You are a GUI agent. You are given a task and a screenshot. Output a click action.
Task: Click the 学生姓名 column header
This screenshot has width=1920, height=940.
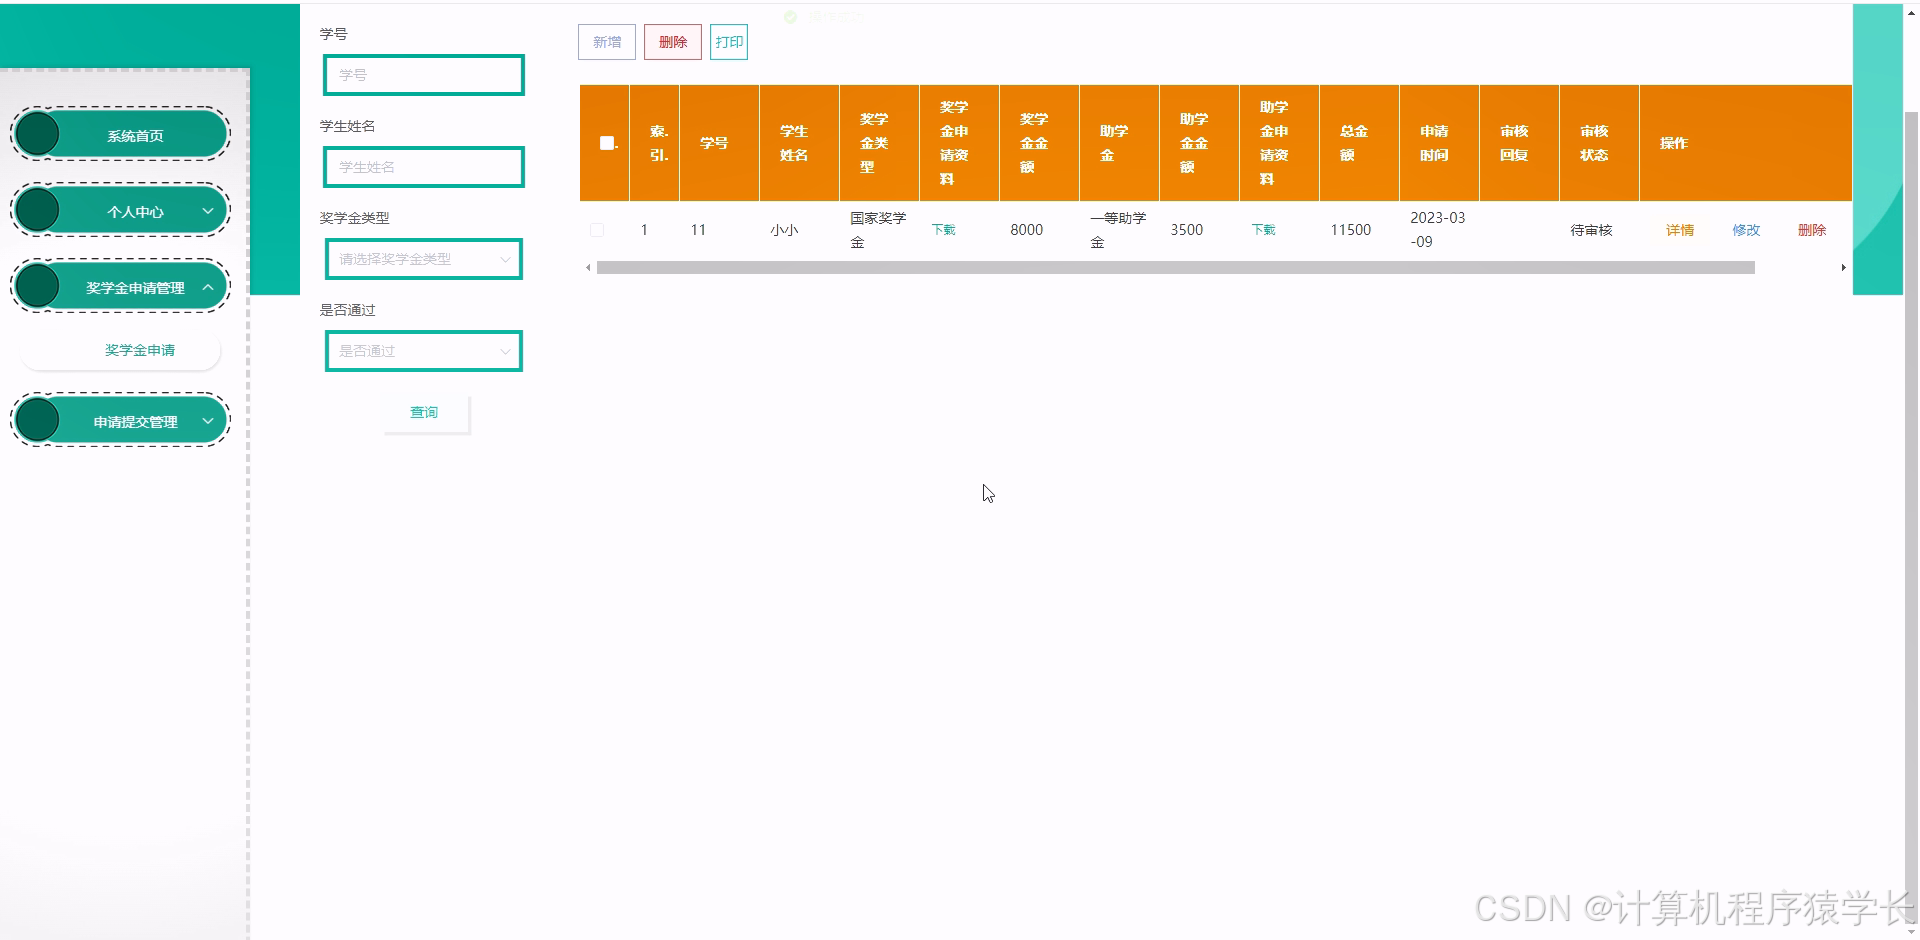pyautogui.click(x=799, y=143)
